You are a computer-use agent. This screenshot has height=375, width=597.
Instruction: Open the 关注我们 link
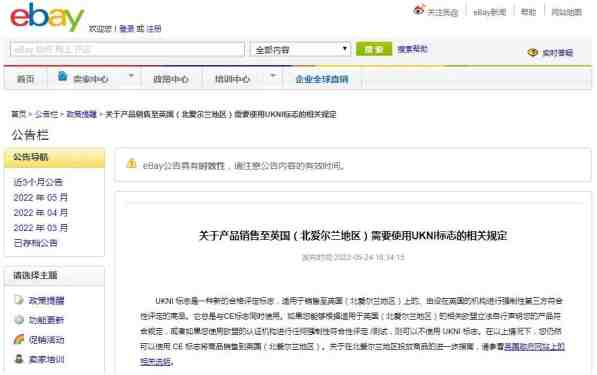tap(442, 13)
